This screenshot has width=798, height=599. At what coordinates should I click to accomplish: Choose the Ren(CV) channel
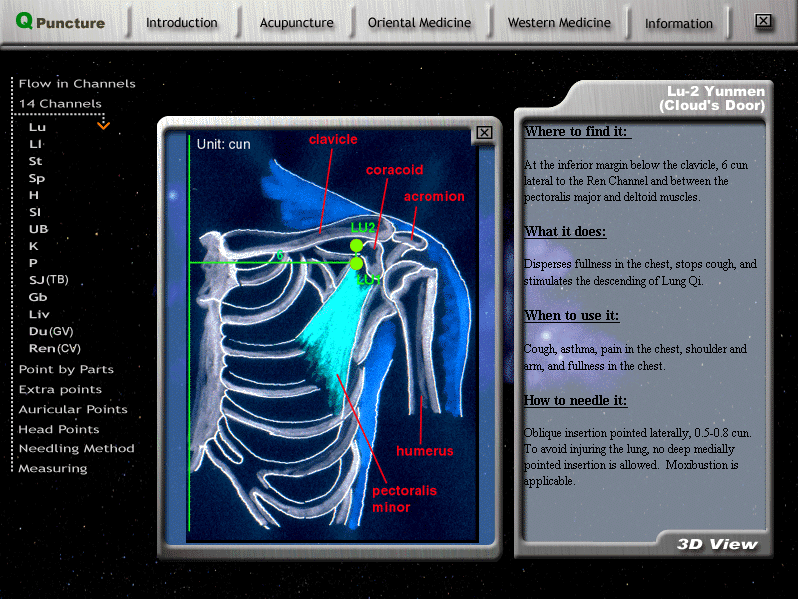click(54, 348)
